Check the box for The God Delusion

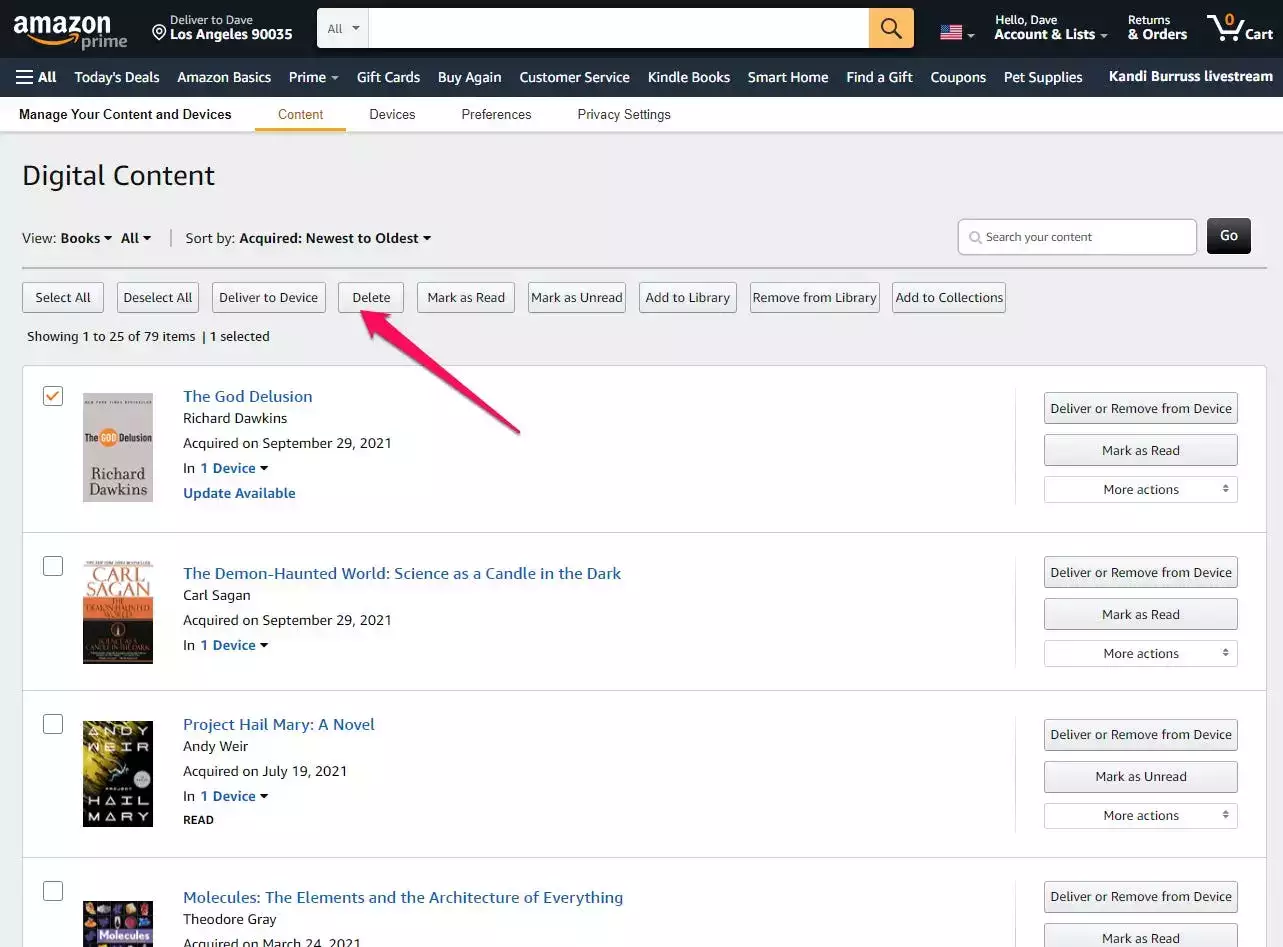[x=53, y=396]
